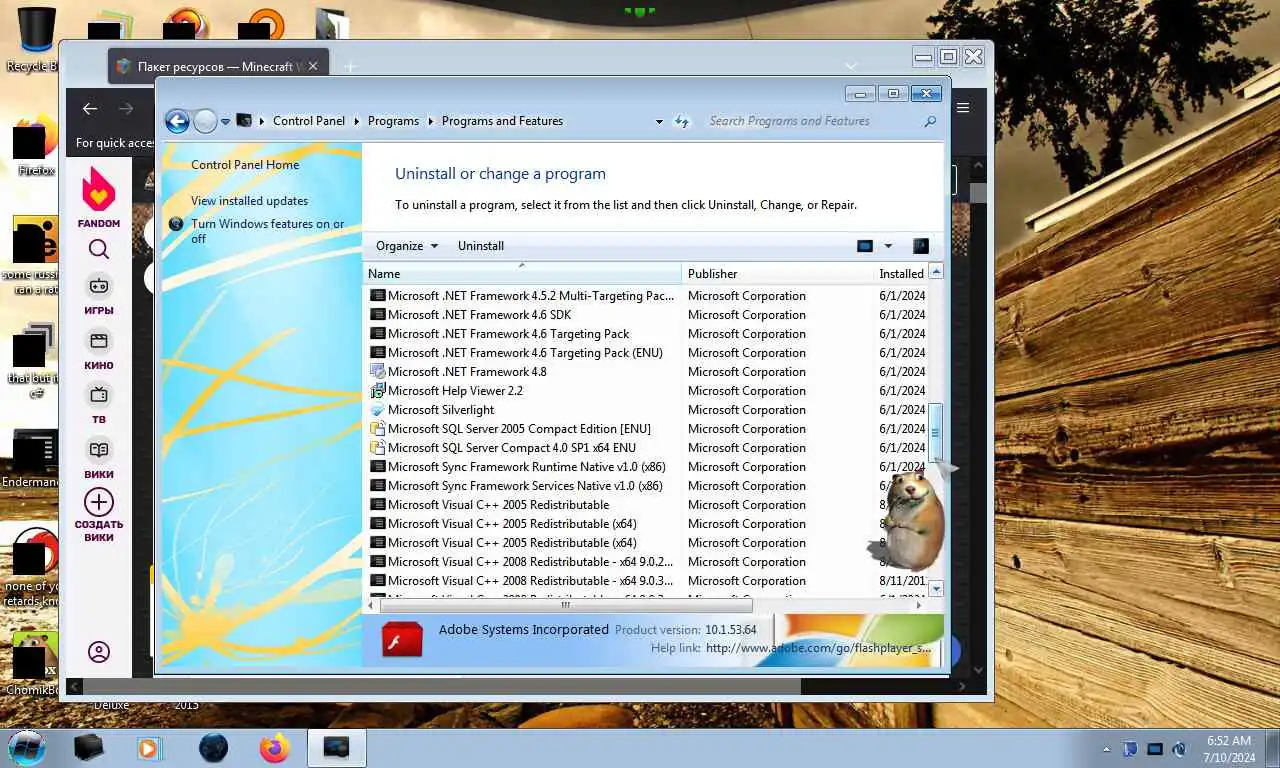Image resolution: width=1280 pixels, height=768 pixels.
Task: Open the Organize dropdown menu
Action: pos(407,246)
